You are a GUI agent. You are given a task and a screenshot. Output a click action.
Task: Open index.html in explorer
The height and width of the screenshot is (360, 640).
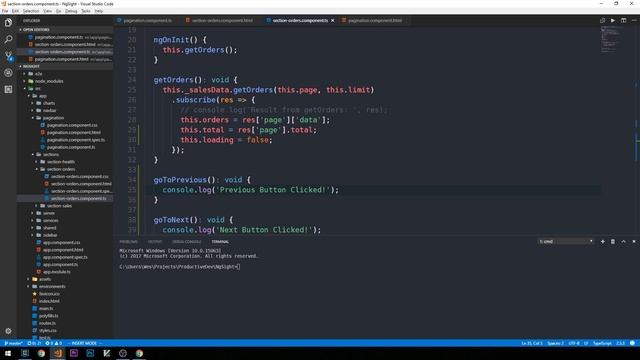click(49, 301)
